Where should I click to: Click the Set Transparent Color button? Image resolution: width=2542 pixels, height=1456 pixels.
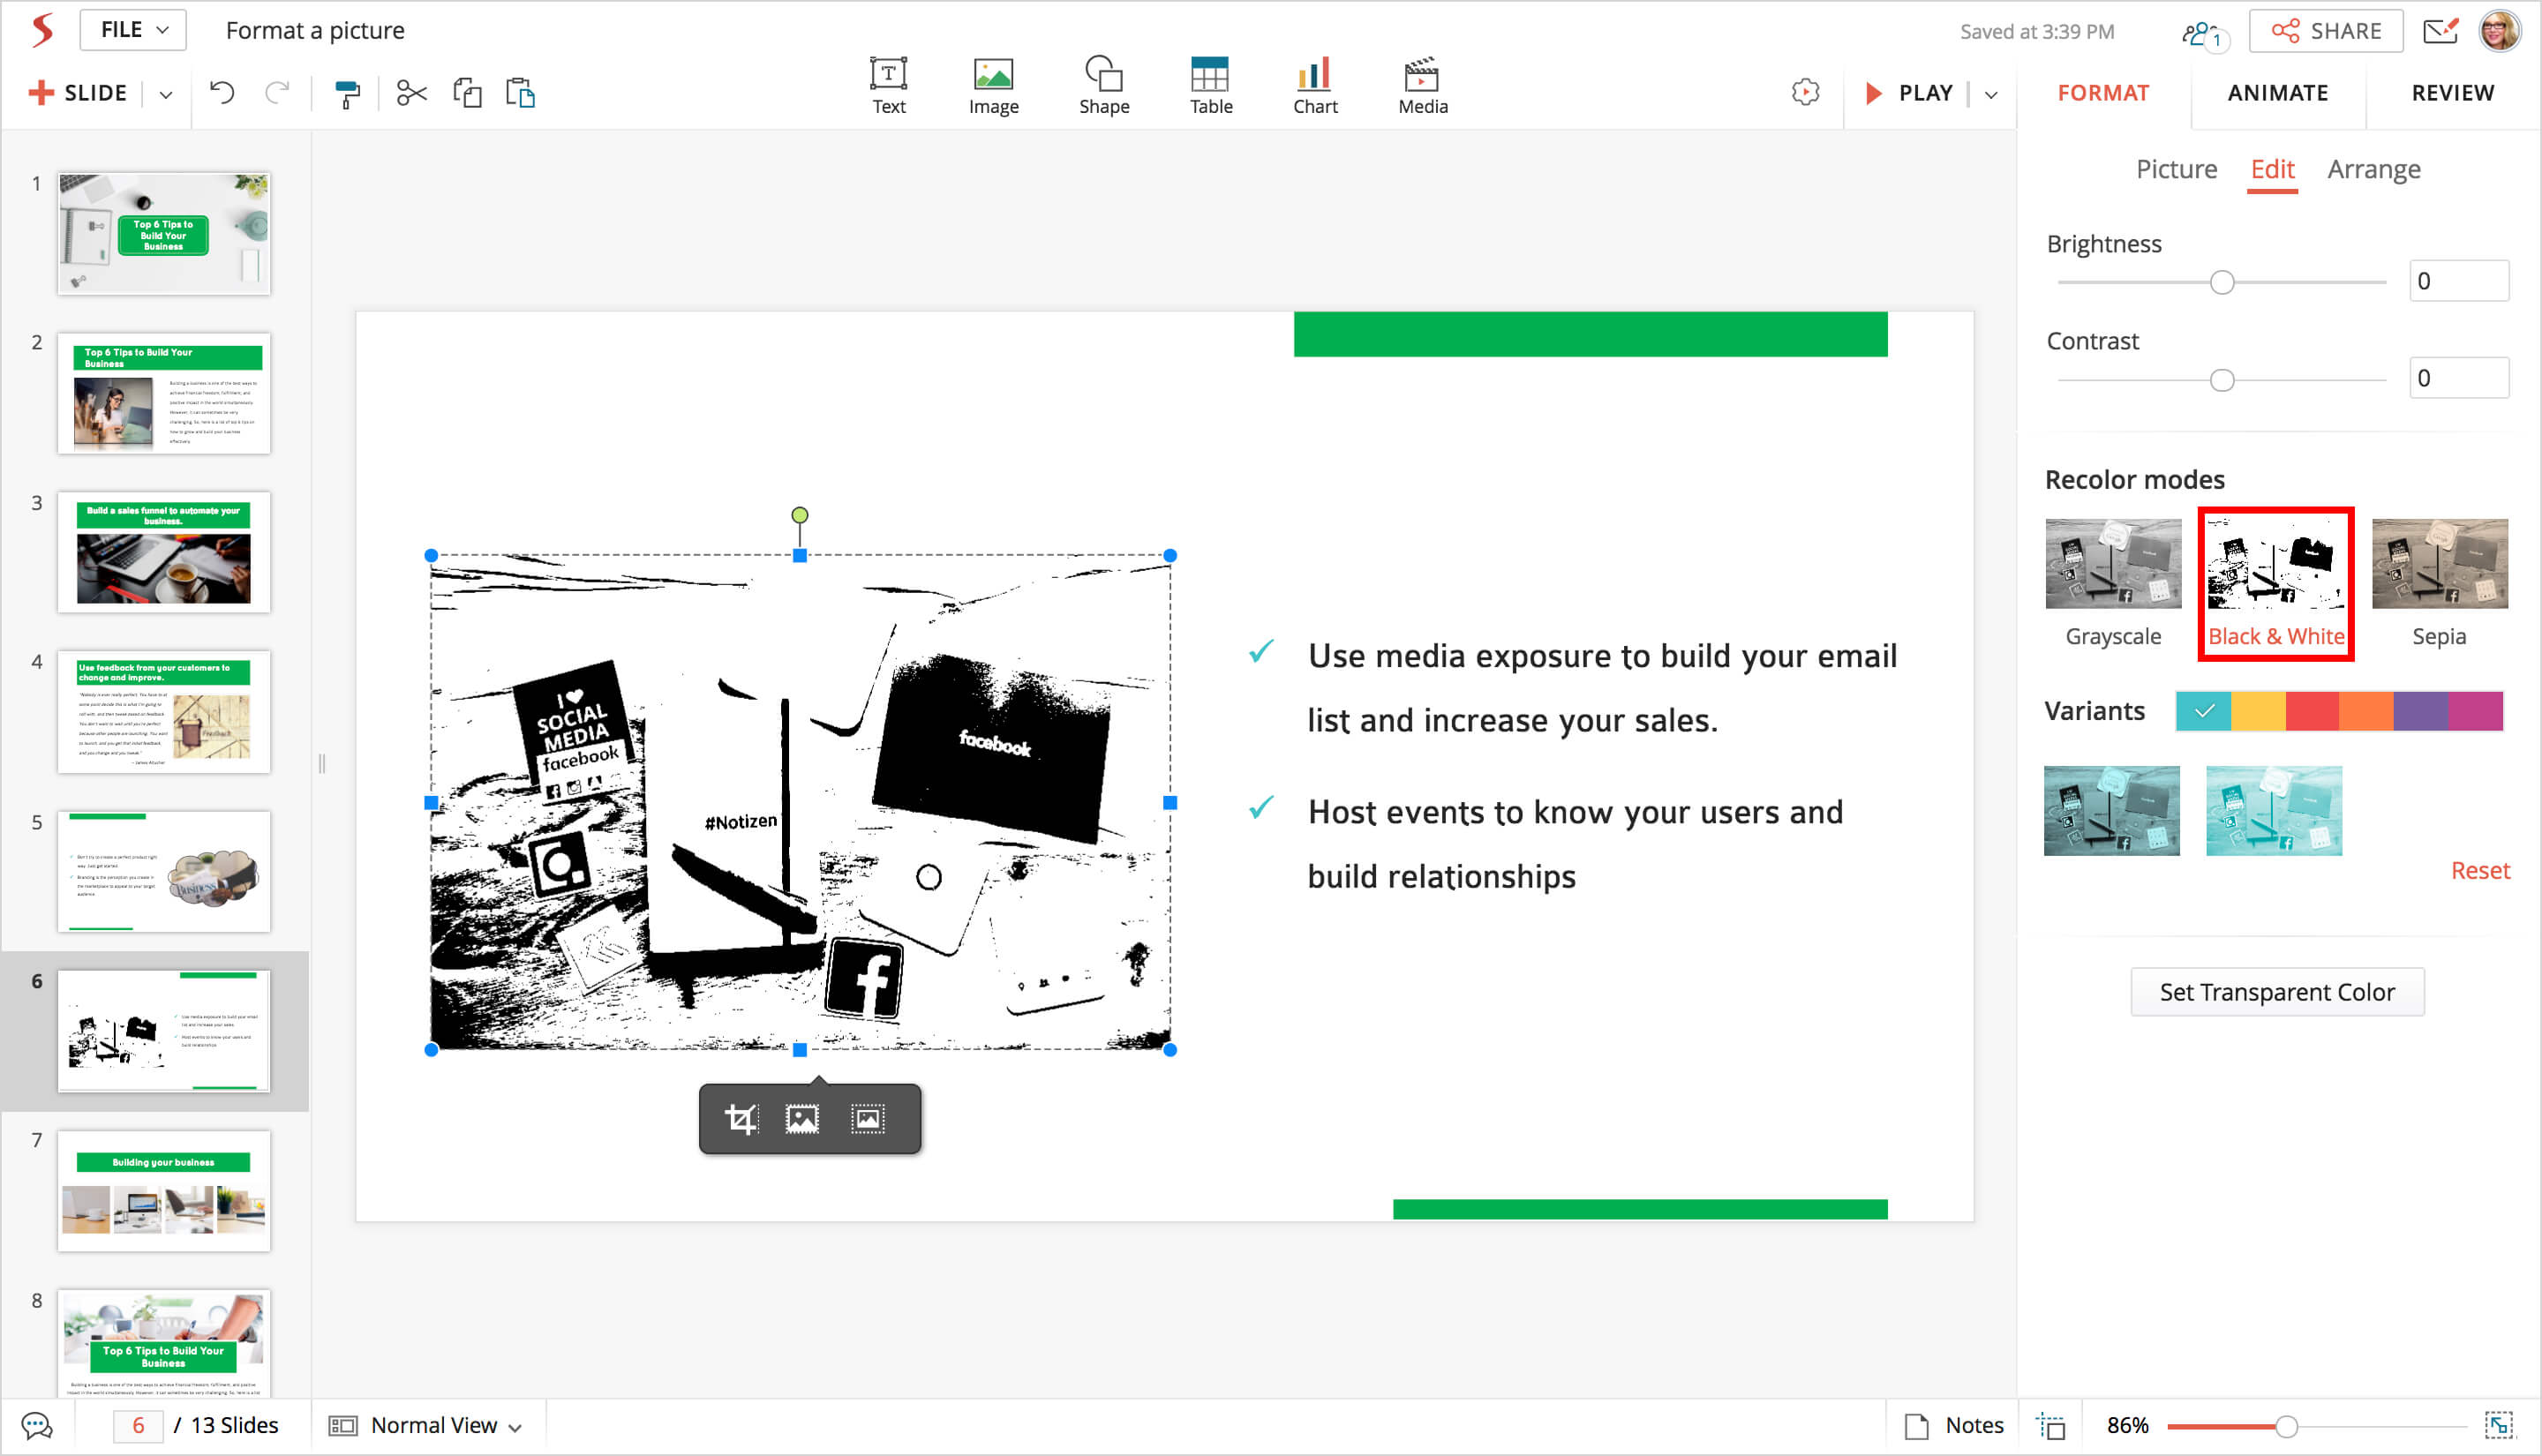(x=2276, y=992)
